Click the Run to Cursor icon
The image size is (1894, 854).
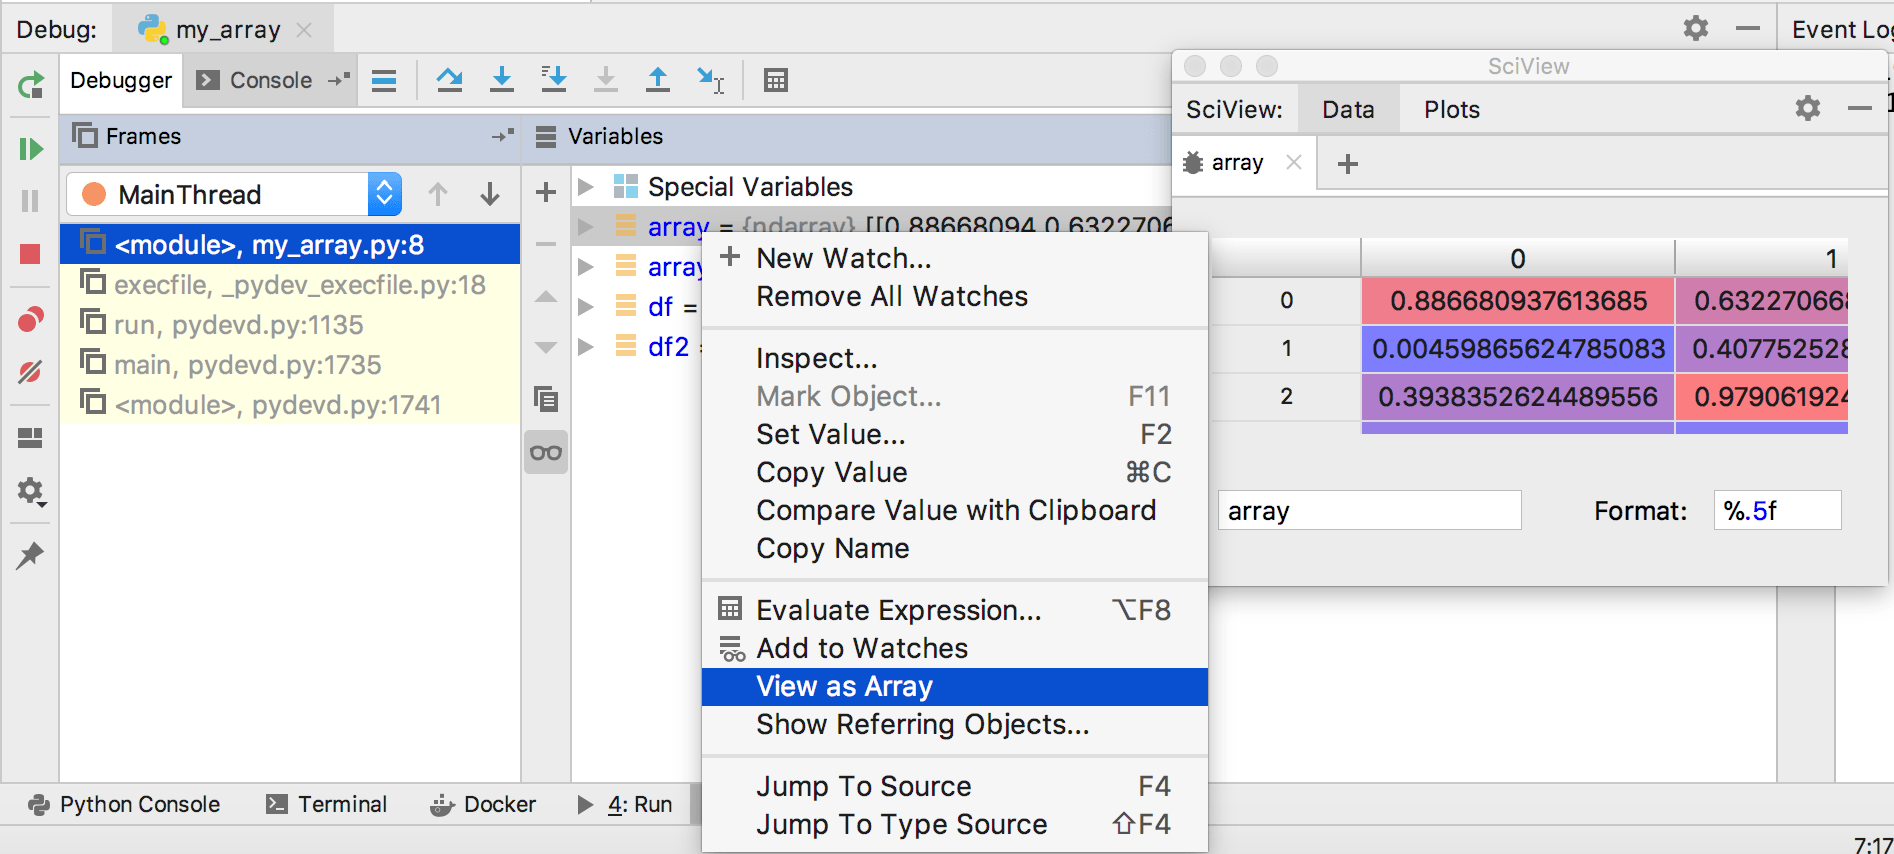tap(711, 81)
